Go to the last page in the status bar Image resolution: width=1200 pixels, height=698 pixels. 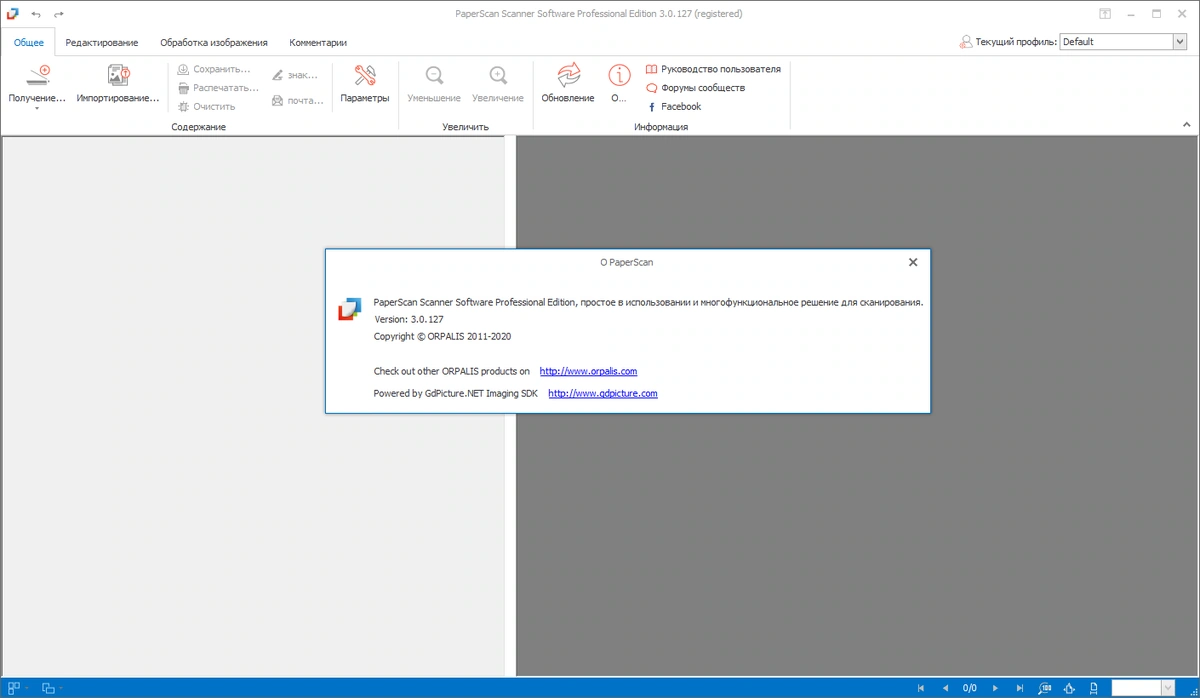click(1019, 688)
